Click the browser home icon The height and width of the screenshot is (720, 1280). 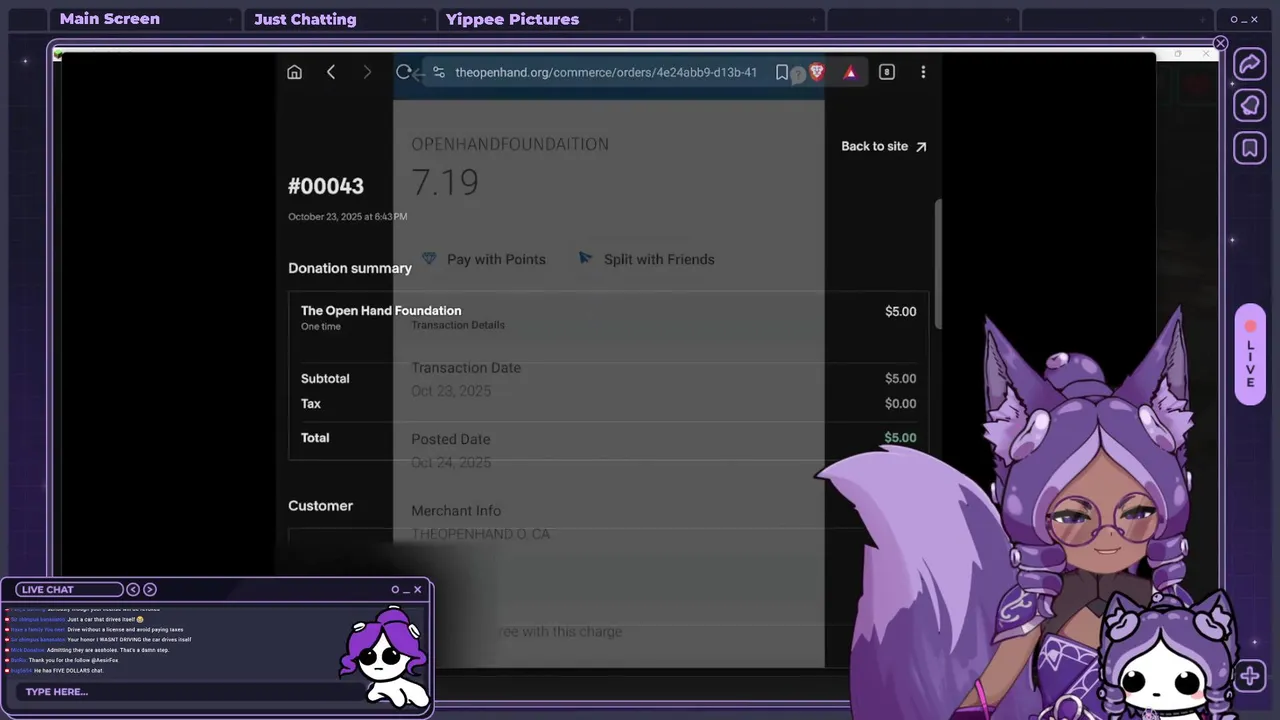[294, 72]
